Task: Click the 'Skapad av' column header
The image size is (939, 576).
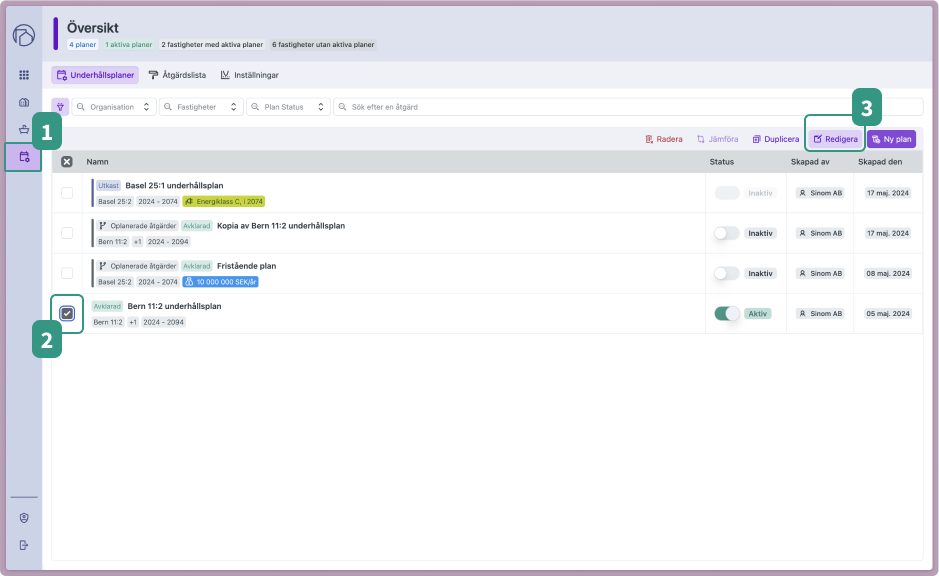Action: point(810,162)
